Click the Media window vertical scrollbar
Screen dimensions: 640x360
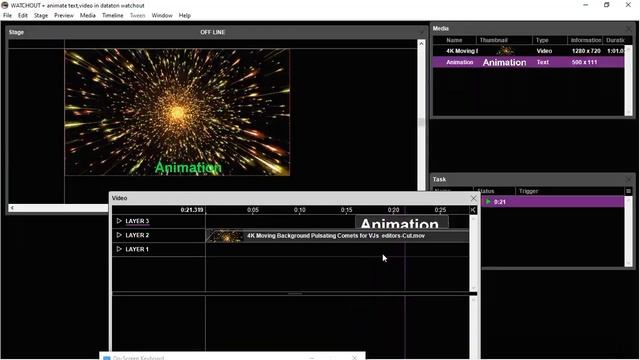pos(628,80)
